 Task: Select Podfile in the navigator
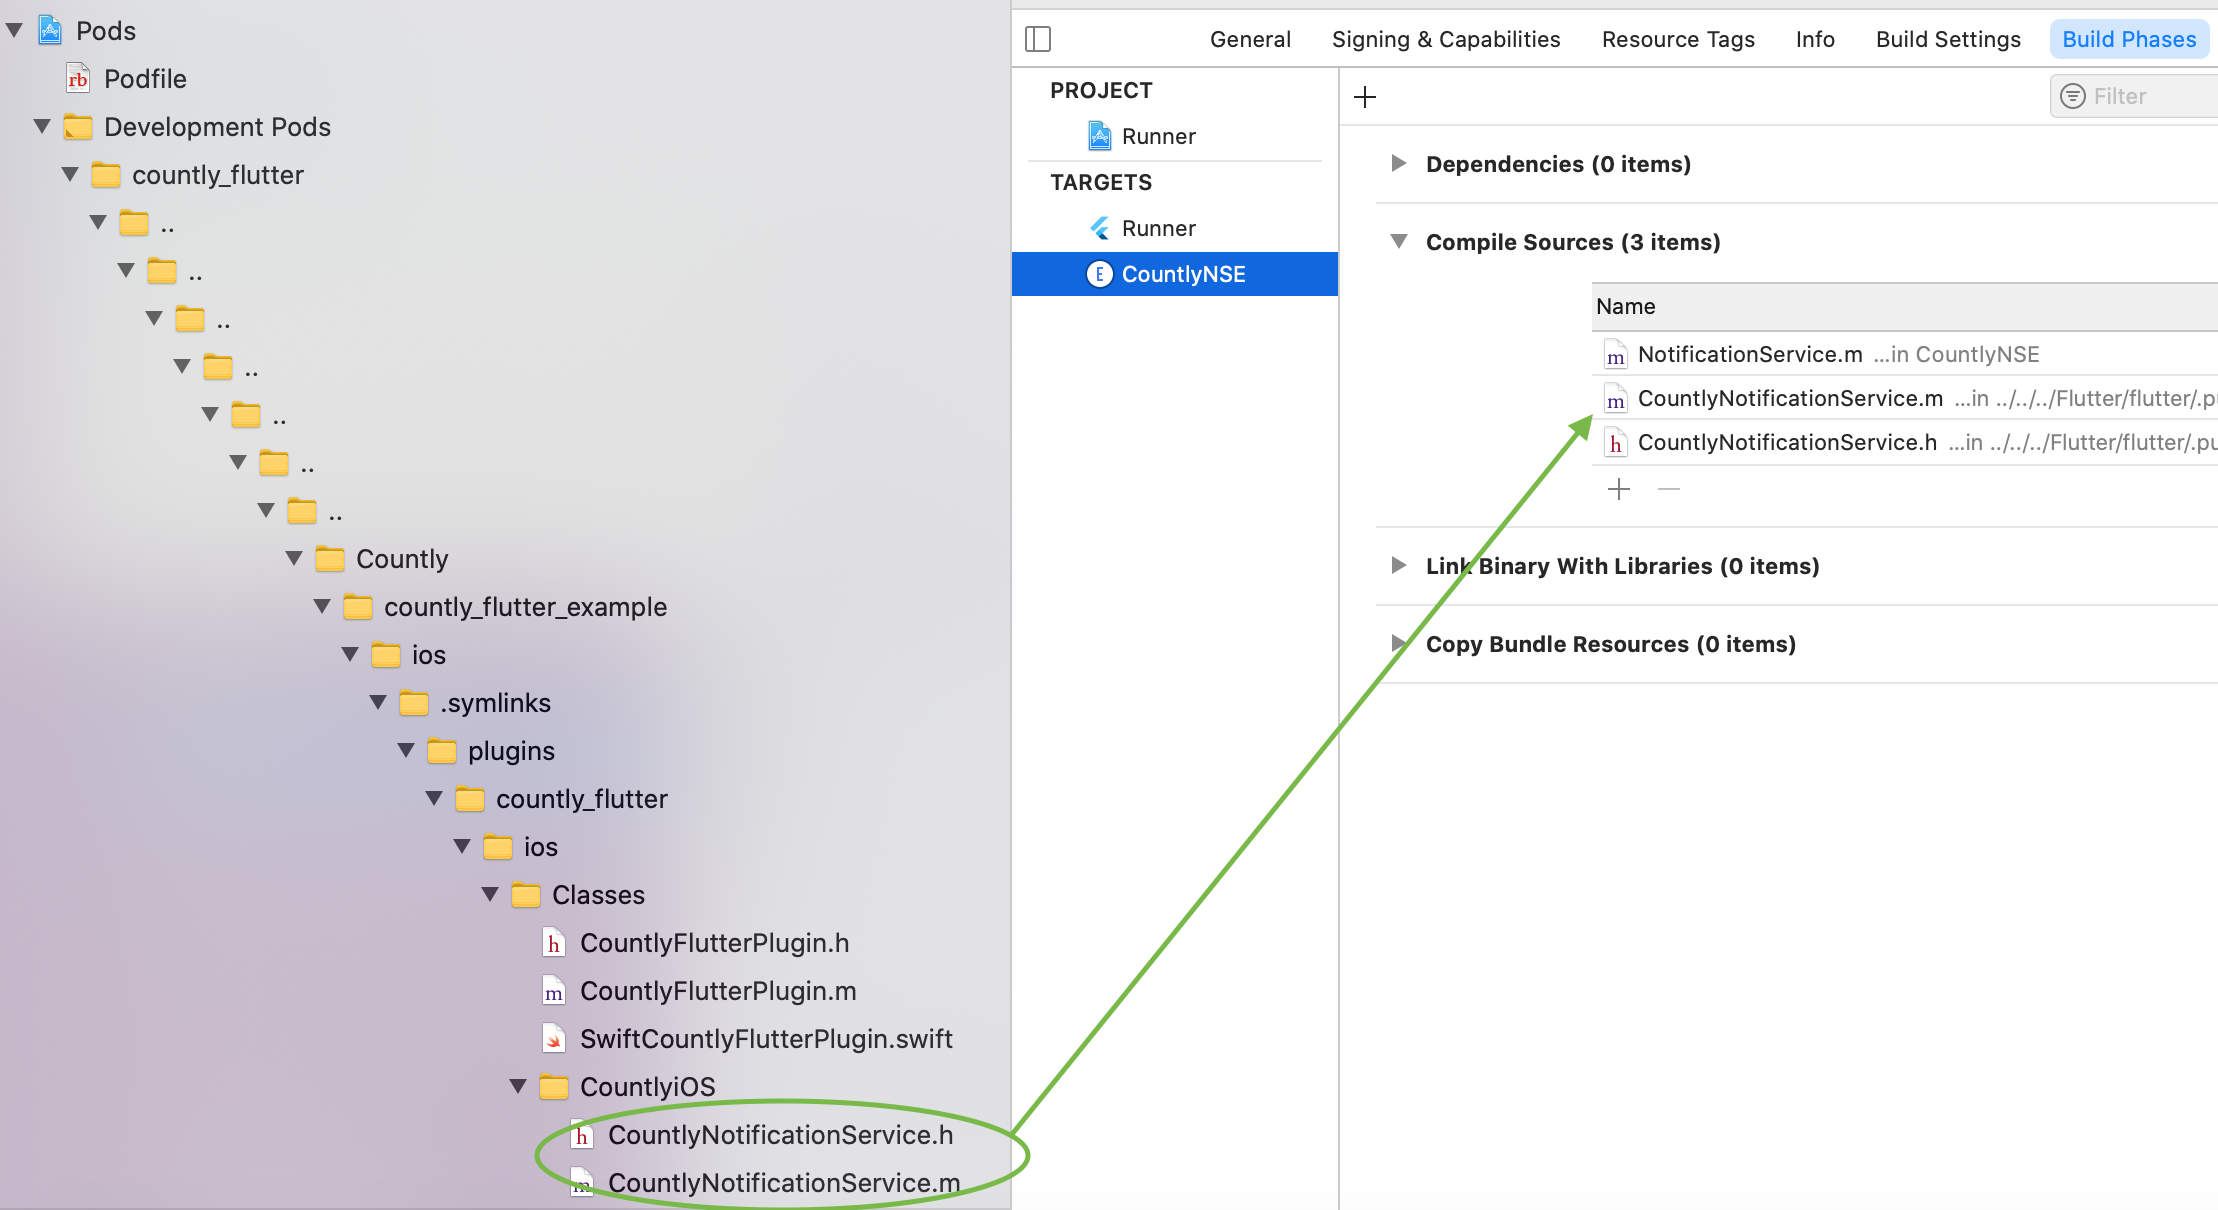145,79
